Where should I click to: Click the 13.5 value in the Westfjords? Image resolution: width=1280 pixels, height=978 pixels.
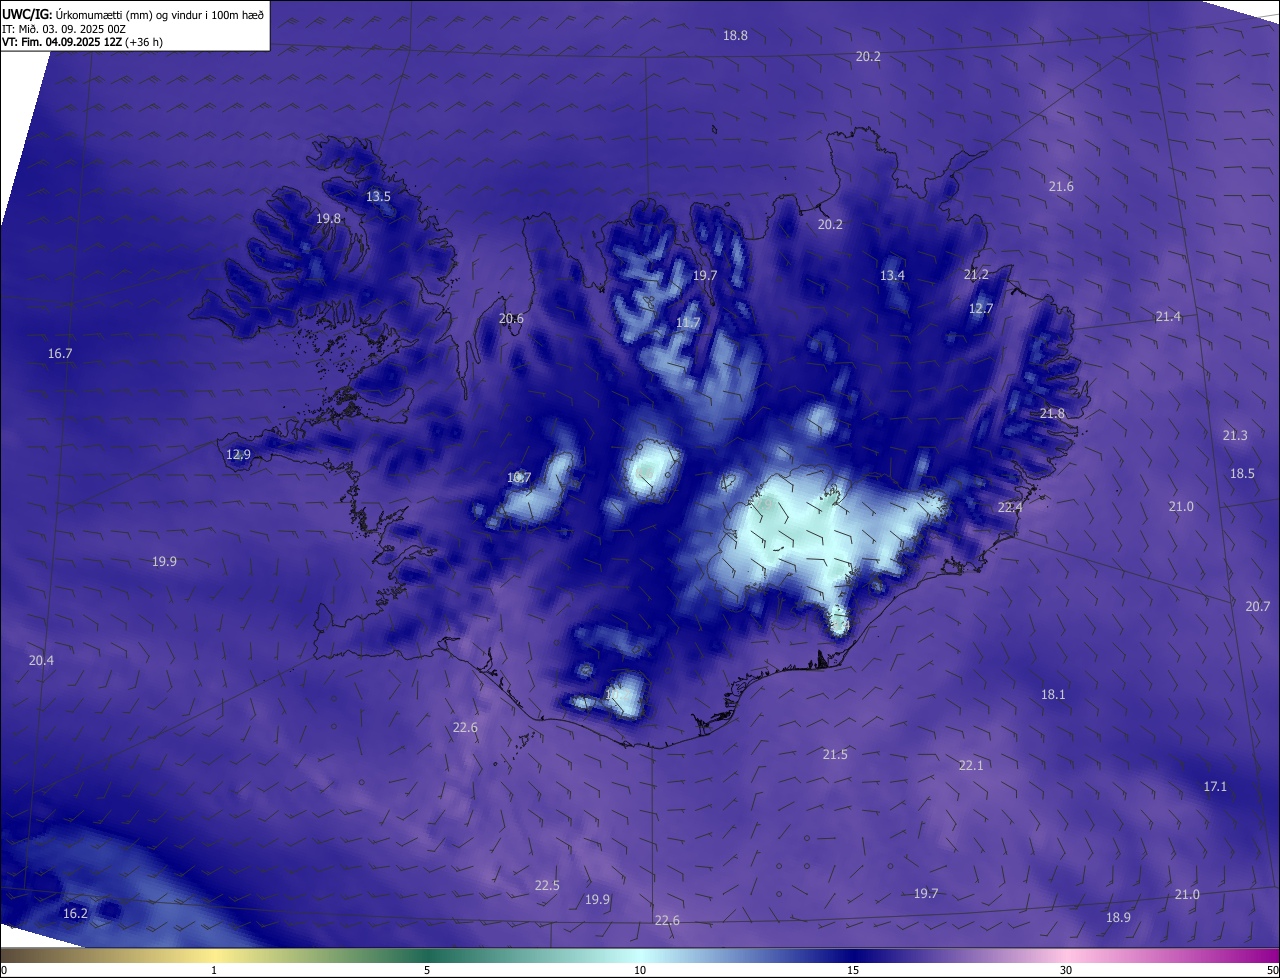[378, 196]
